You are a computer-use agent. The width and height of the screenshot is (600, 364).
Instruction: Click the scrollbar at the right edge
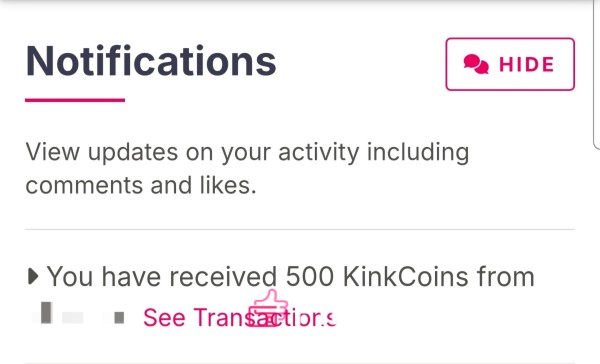click(x=596, y=75)
